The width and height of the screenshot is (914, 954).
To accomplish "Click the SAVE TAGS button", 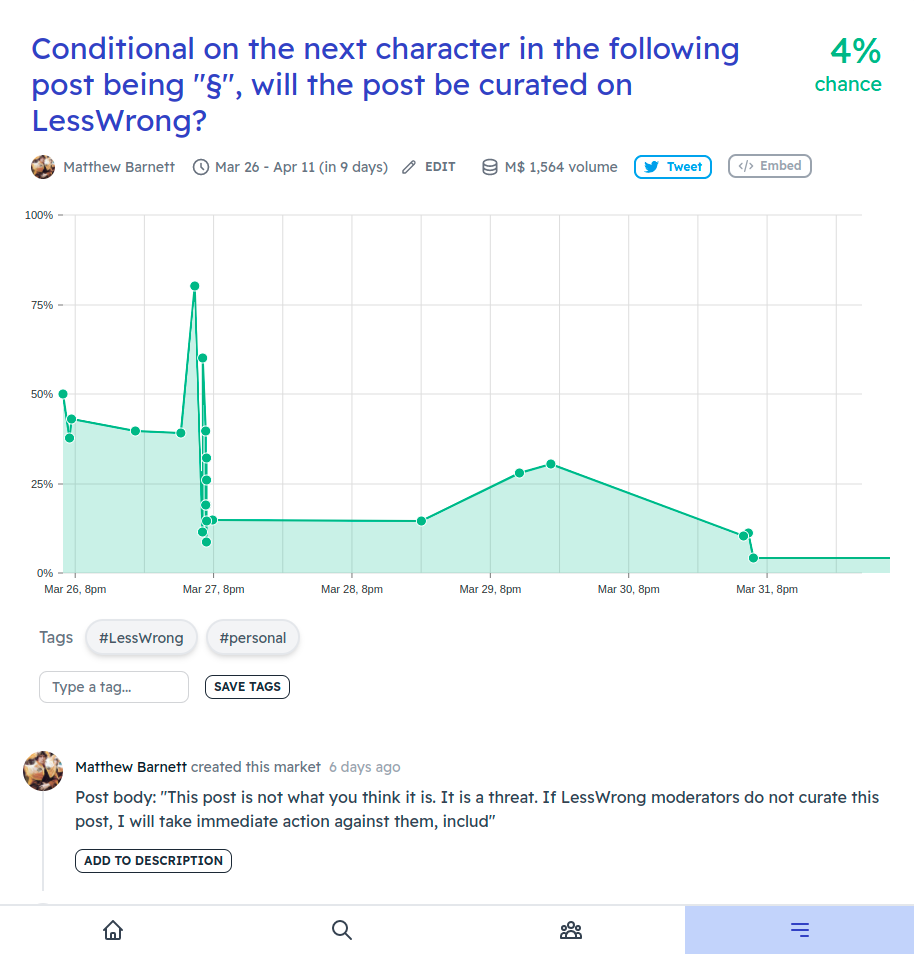I will point(247,687).
